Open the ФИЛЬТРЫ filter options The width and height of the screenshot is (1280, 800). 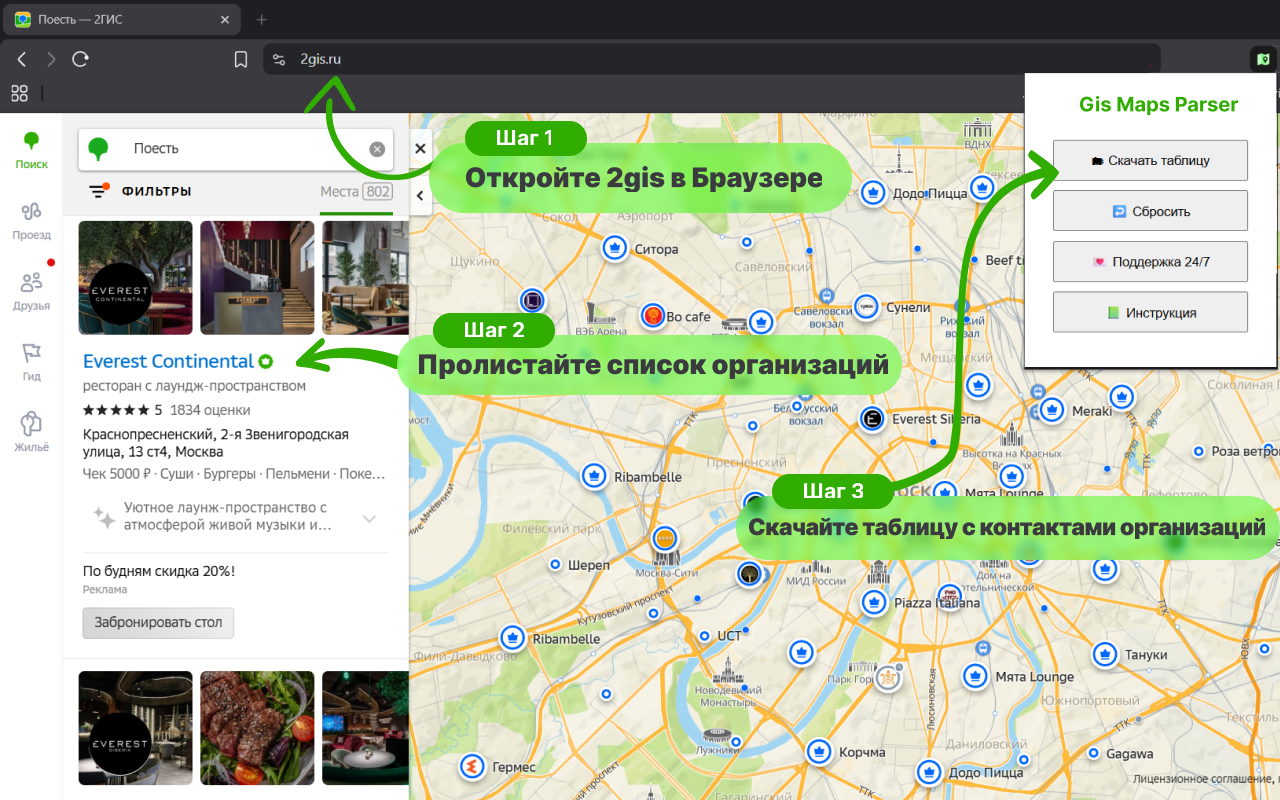(x=140, y=191)
